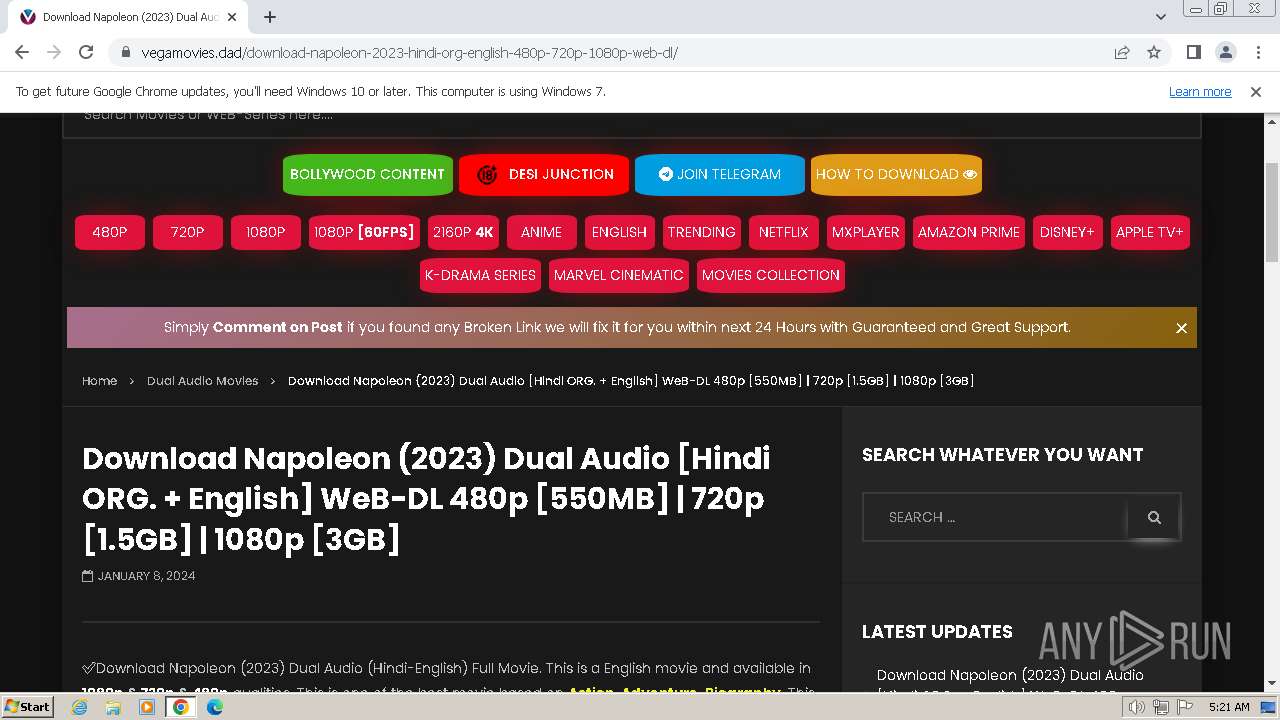Open File Explorer from taskbar

click(x=113, y=707)
